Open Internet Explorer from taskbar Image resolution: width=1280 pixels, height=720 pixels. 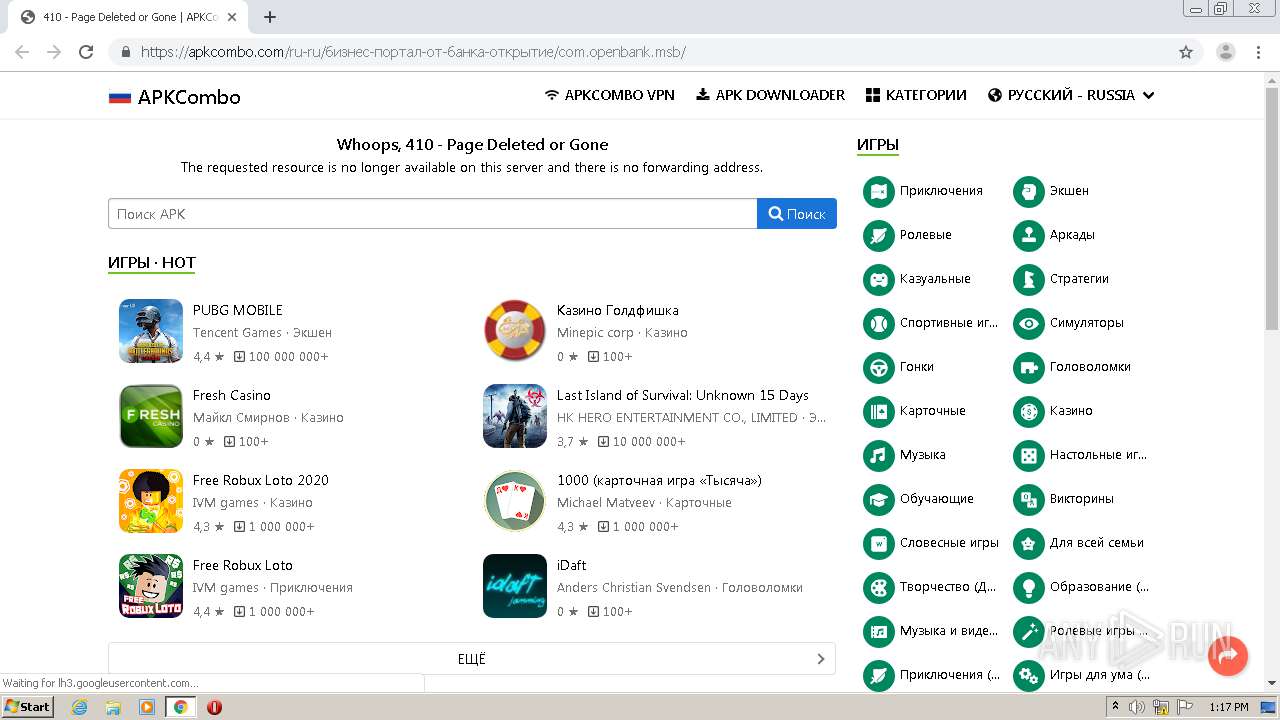coord(80,707)
